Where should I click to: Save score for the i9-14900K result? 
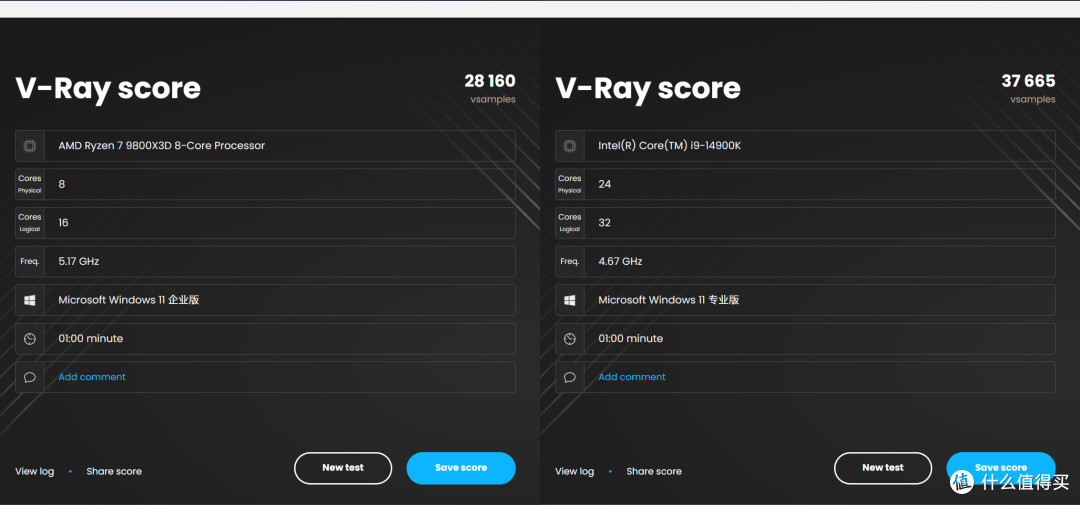click(x=1001, y=468)
